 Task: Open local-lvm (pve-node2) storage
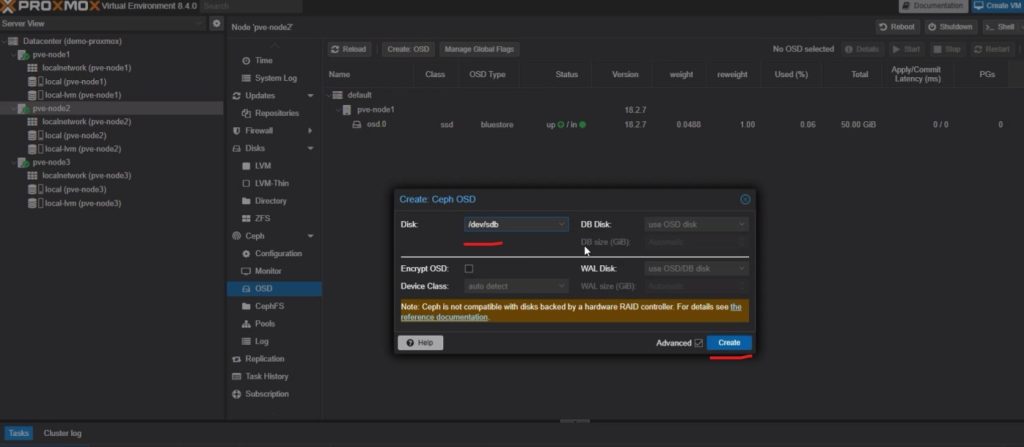pos(83,149)
